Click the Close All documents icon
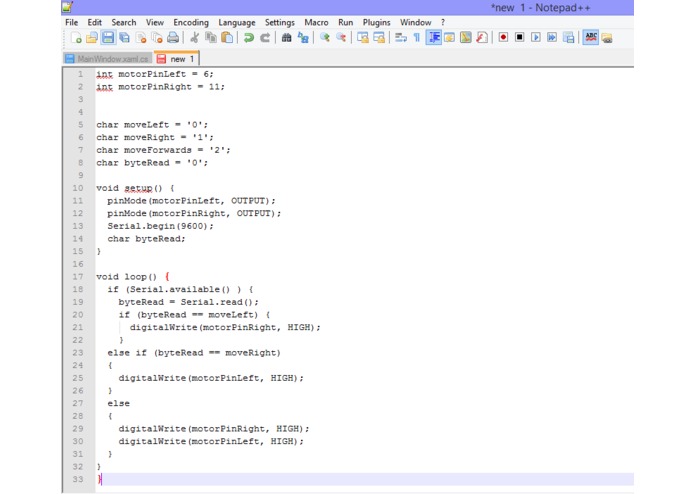 (x=157, y=38)
